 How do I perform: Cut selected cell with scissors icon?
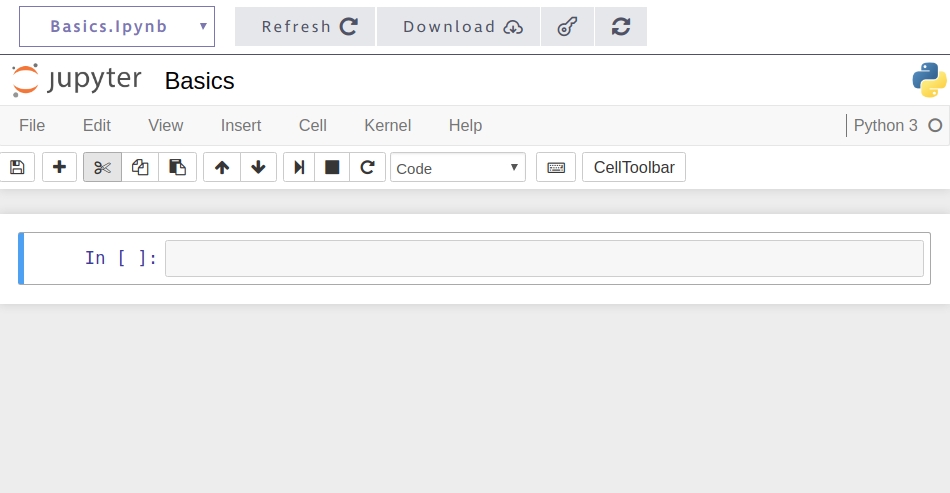click(102, 167)
